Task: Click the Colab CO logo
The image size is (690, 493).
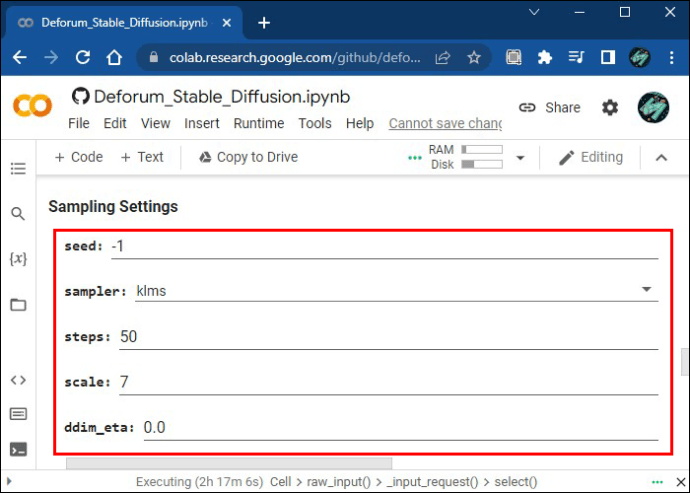Action: click(x=32, y=106)
